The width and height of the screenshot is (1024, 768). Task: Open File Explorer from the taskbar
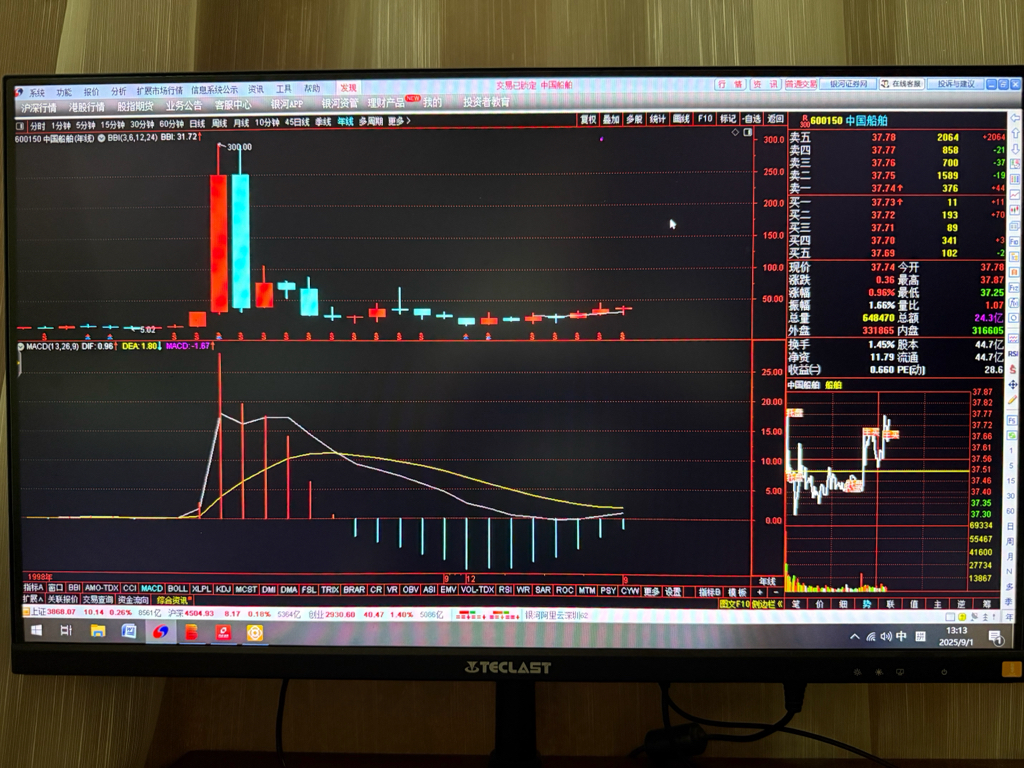point(98,631)
